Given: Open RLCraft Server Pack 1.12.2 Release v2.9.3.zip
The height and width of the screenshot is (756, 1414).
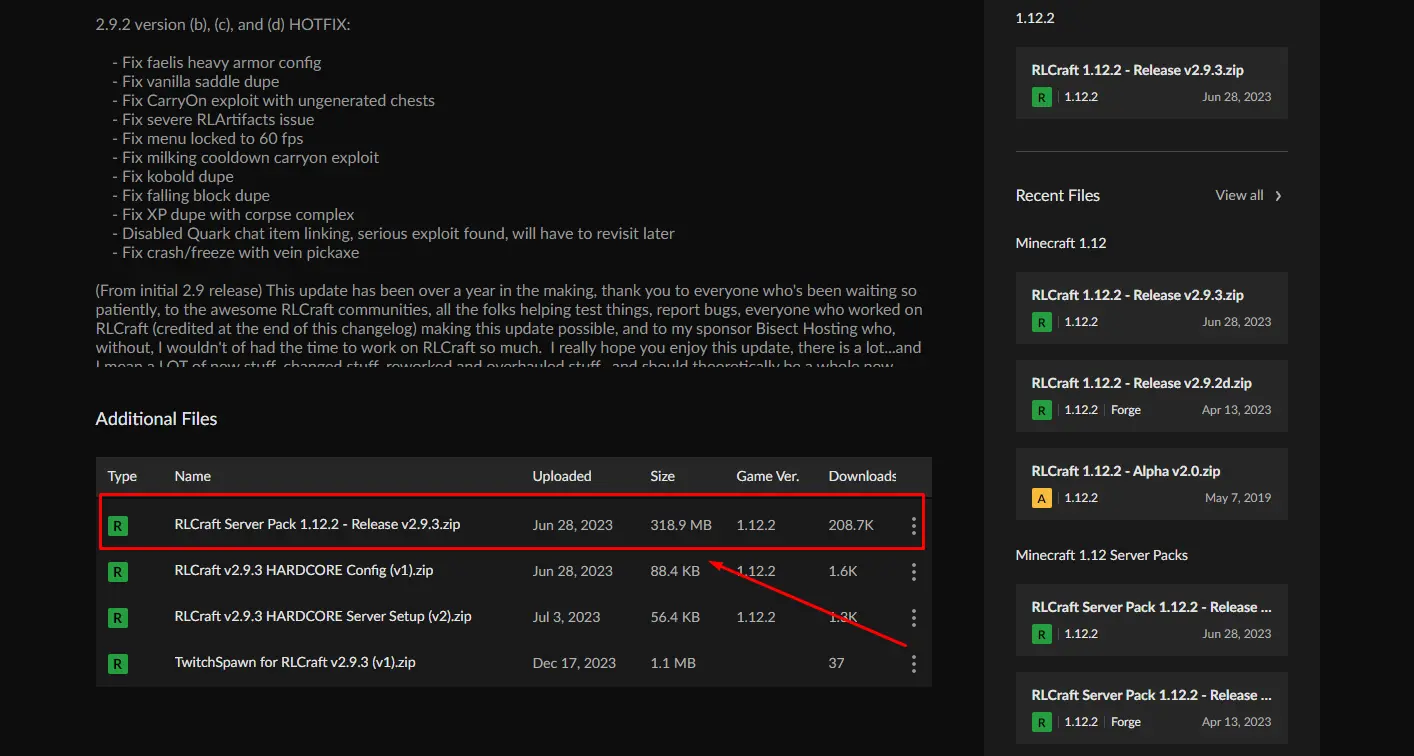Looking at the screenshot, I should [317, 525].
